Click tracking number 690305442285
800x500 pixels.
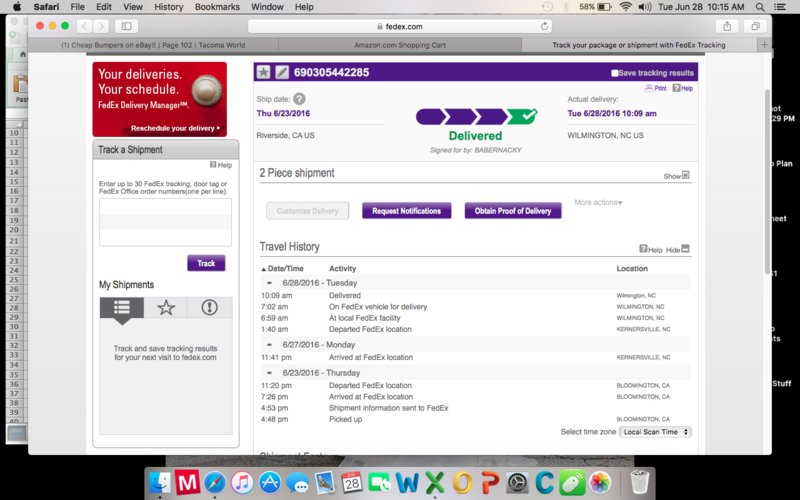pyautogui.click(x=332, y=72)
